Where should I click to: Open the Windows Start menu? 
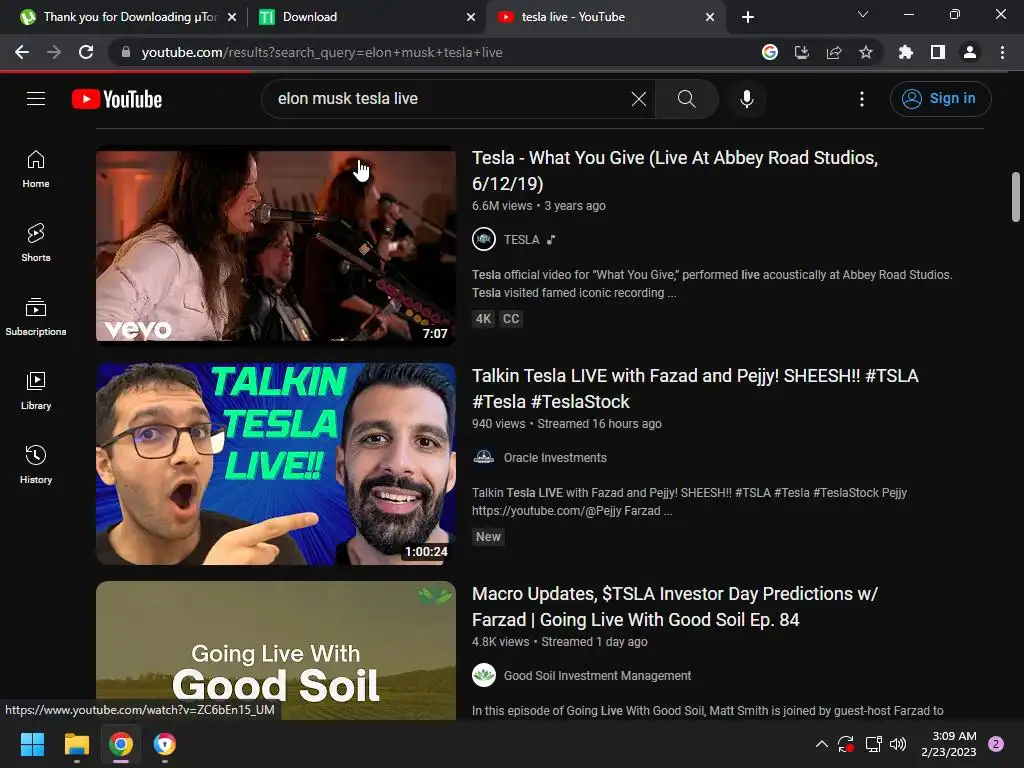(x=32, y=744)
